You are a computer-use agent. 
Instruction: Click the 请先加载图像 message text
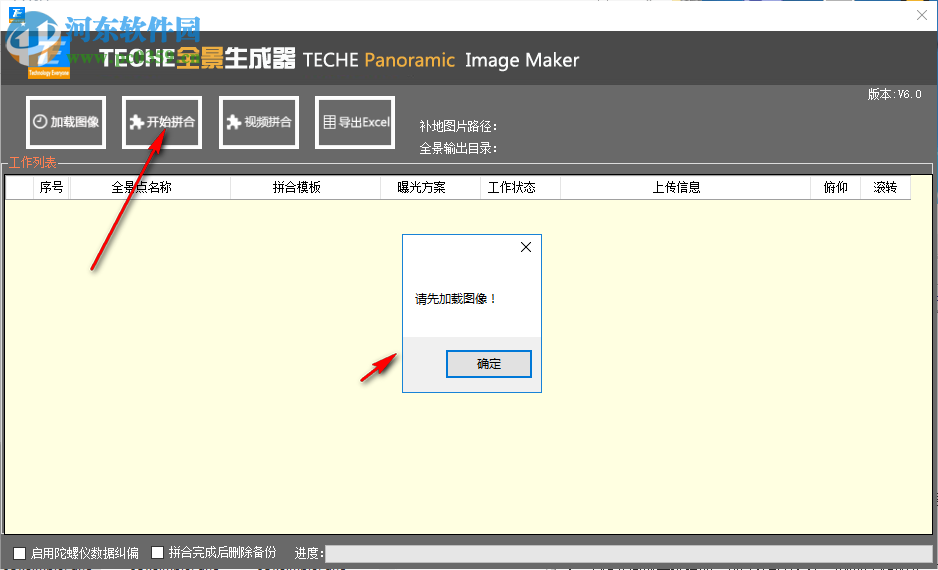coord(455,298)
